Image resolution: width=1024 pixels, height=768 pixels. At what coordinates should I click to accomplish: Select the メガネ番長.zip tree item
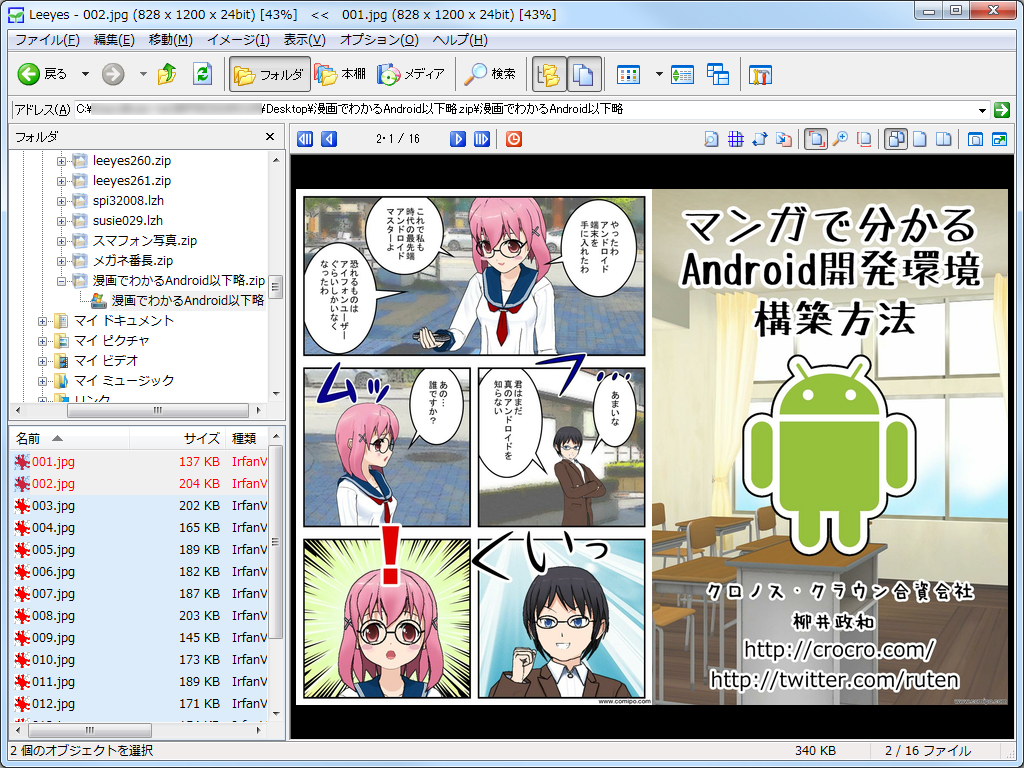click(x=133, y=261)
